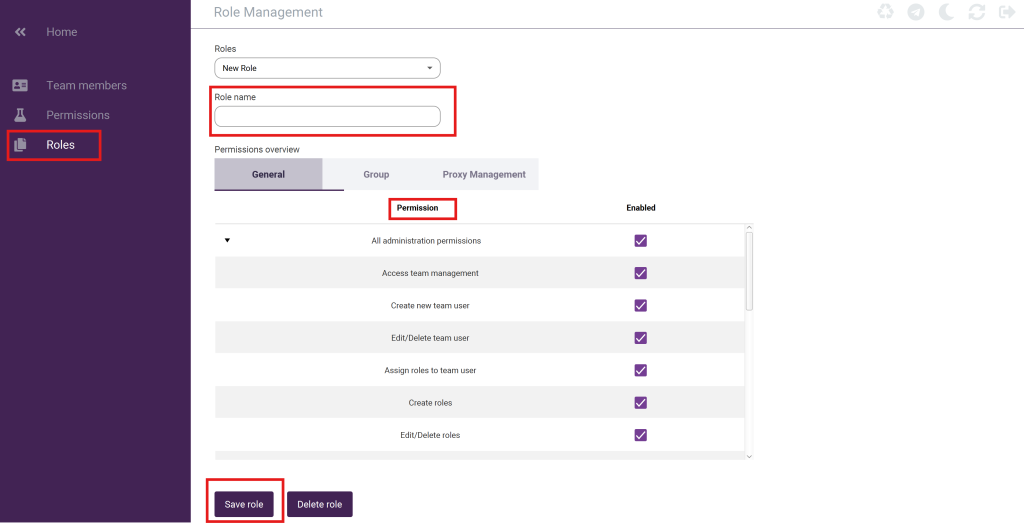Click the logout exit icon
This screenshot has height=523, width=1024.
tap(1007, 12)
